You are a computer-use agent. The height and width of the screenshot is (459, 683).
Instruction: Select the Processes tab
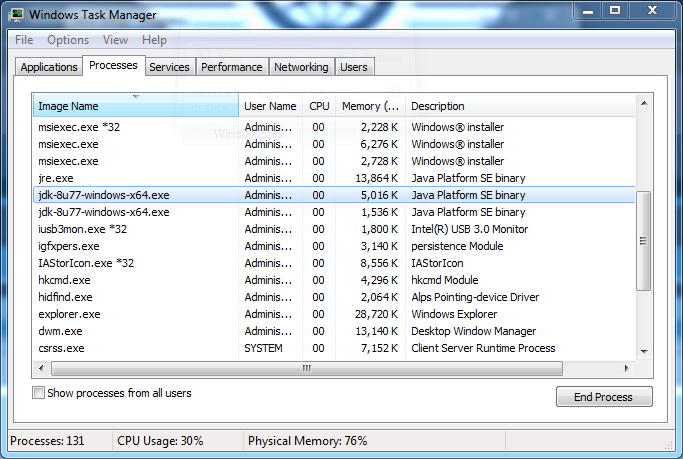point(113,65)
